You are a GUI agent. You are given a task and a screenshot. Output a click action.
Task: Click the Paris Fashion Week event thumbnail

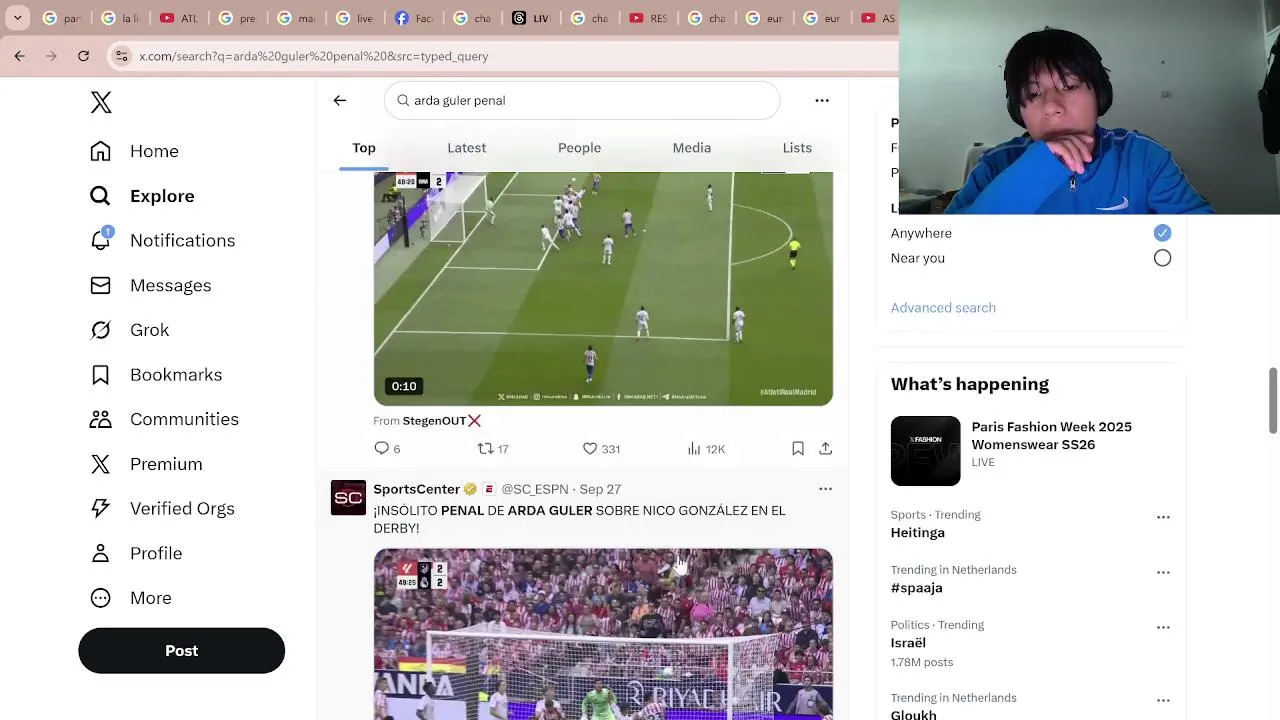click(925, 451)
